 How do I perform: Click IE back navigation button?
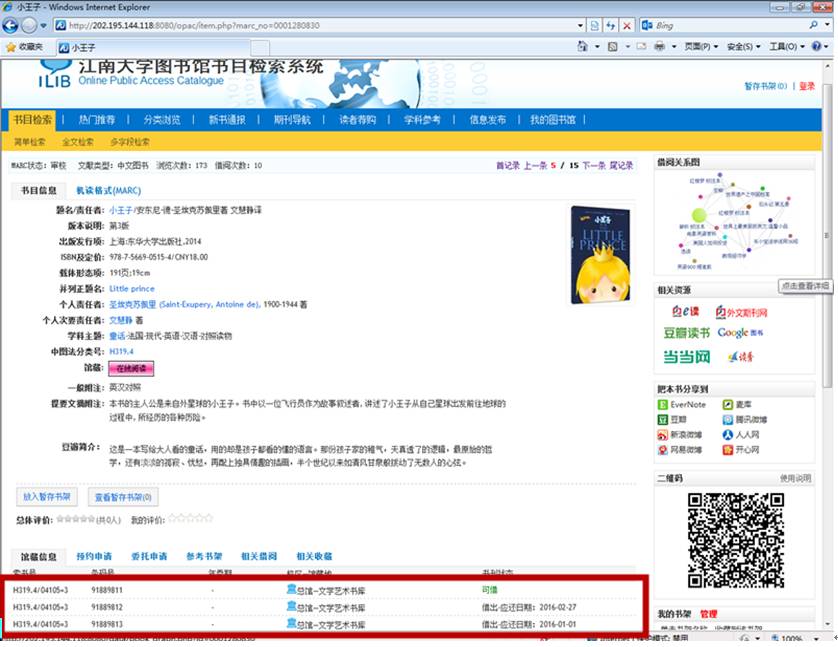[x=12, y=24]
